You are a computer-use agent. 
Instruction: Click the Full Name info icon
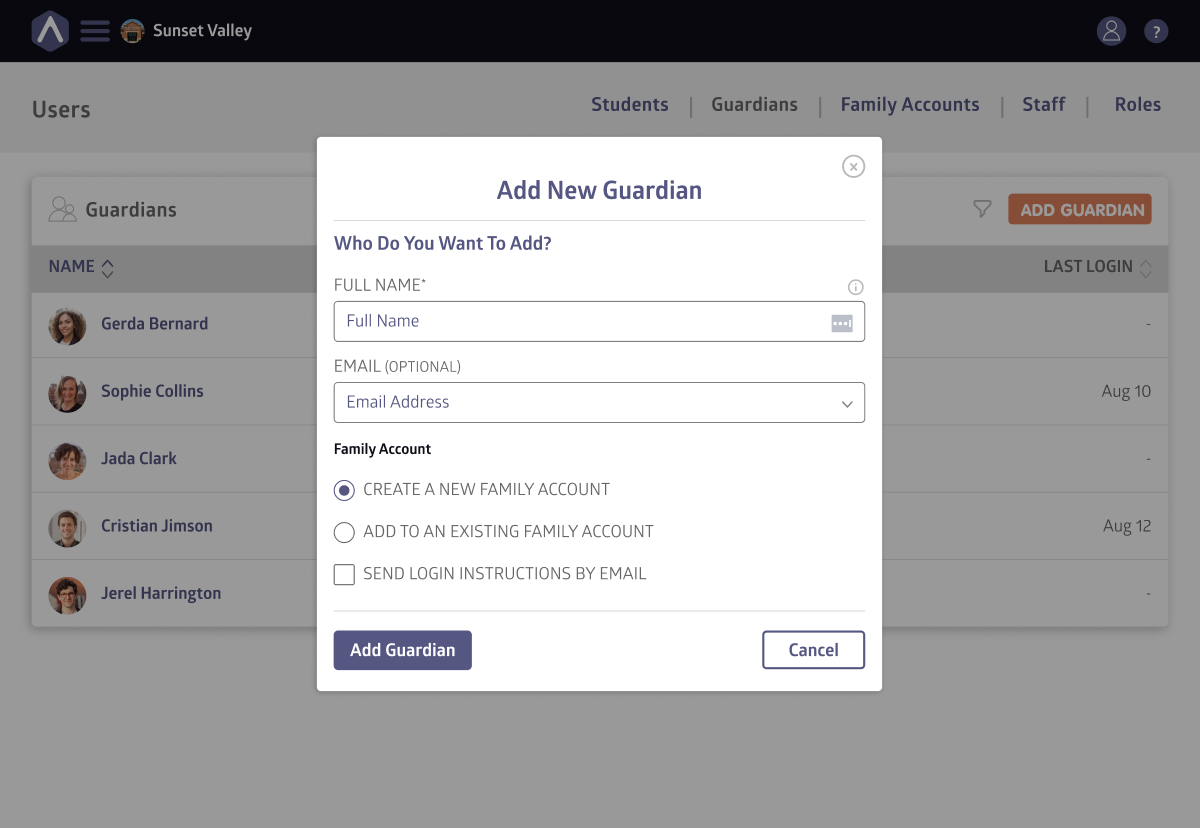click(x=855, y=287)
